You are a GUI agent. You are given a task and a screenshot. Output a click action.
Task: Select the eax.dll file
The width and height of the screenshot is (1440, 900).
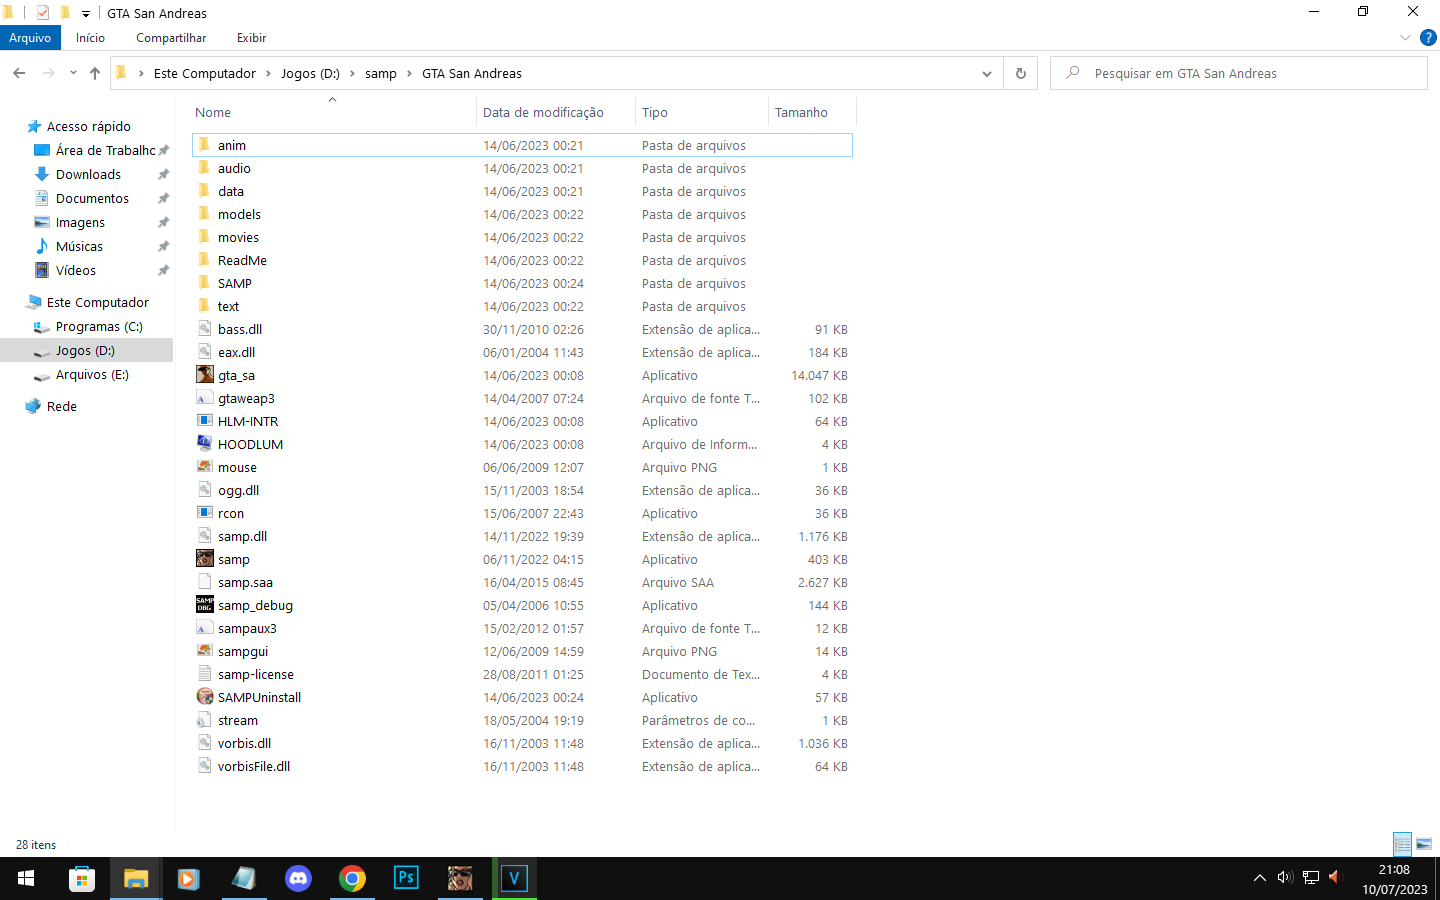(x=236, y=352)
